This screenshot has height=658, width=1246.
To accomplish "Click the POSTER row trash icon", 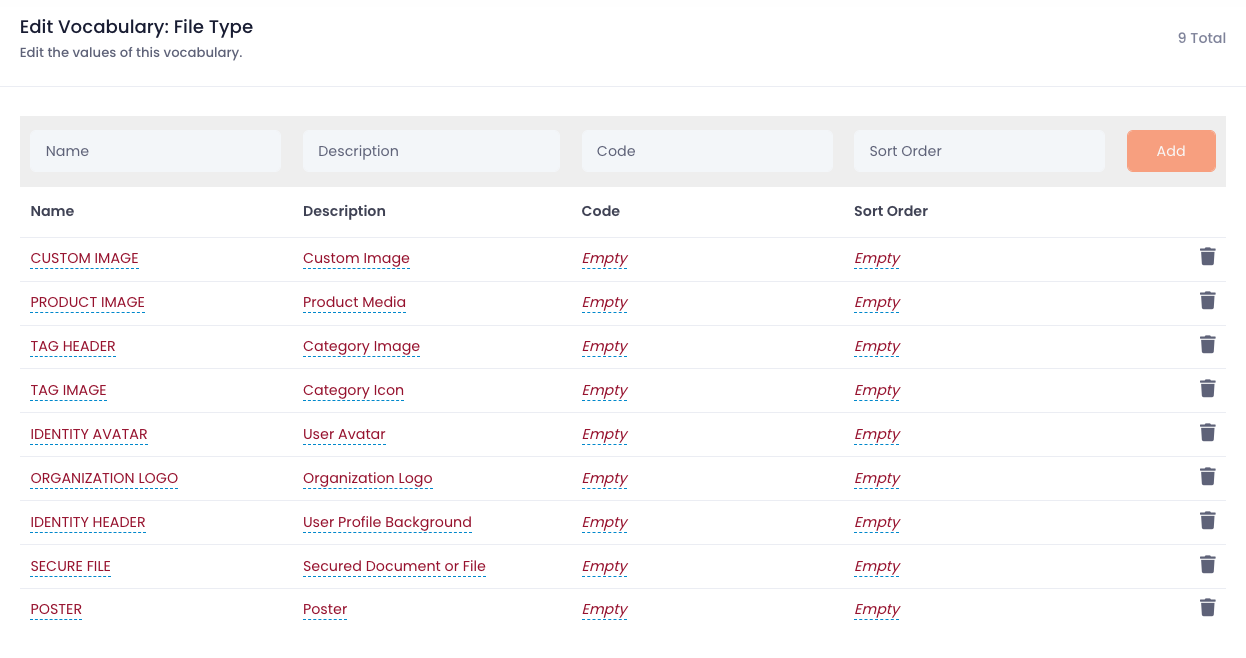I will point(1207,608).
